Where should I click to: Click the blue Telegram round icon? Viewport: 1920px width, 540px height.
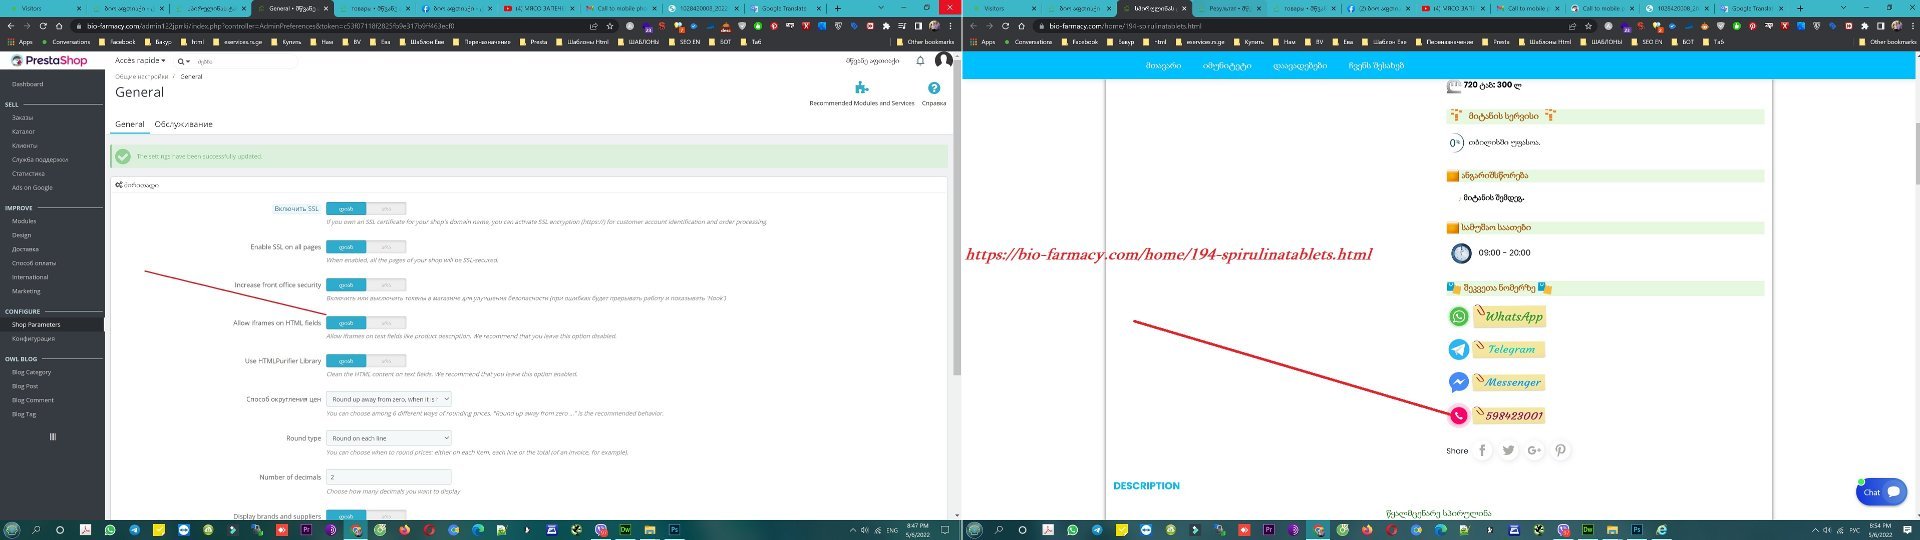[1459, 349]
